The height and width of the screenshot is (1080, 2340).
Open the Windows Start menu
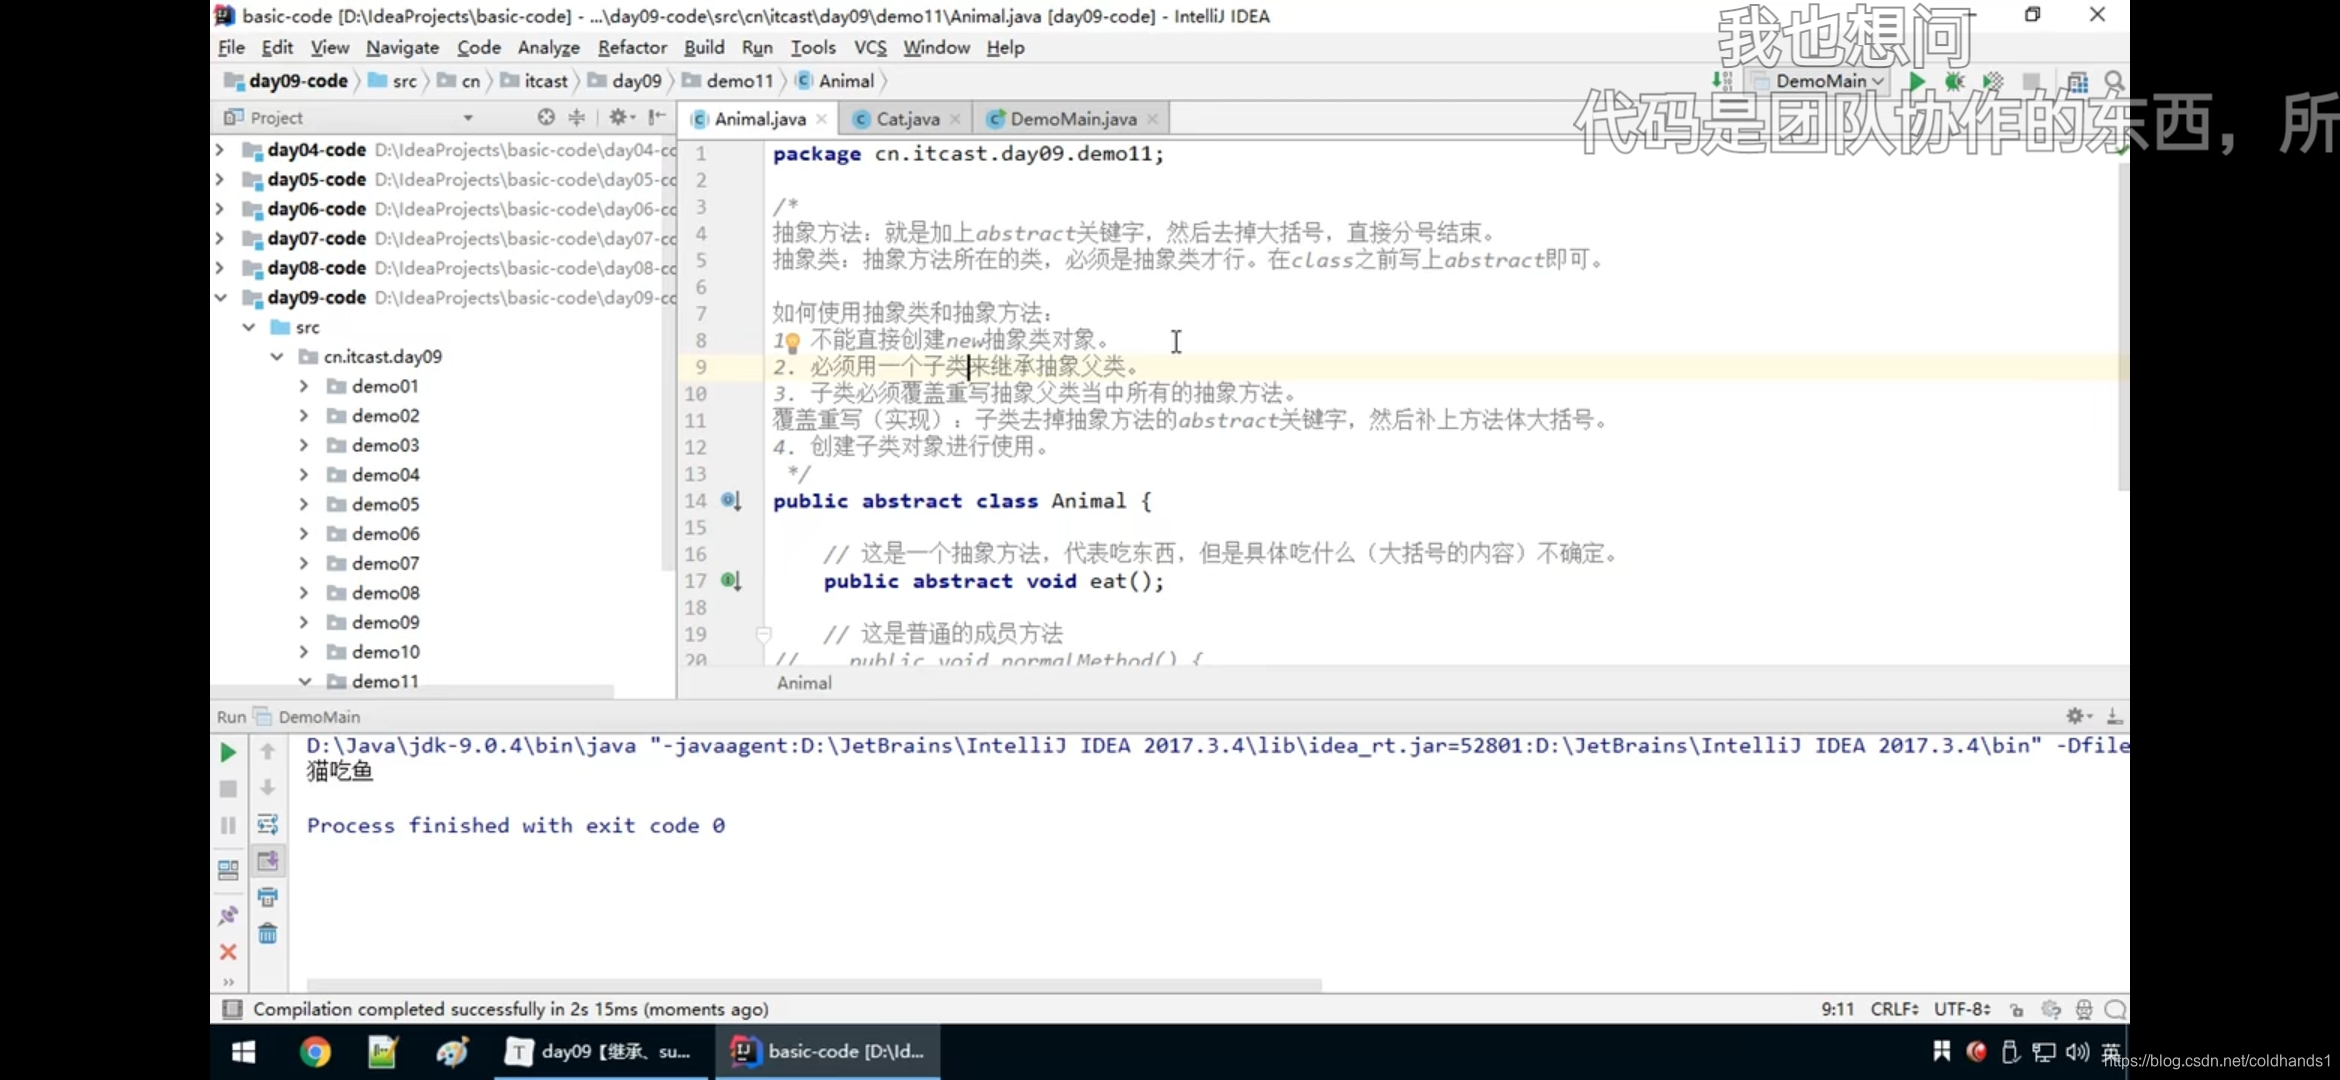[x=244, y=1052]
